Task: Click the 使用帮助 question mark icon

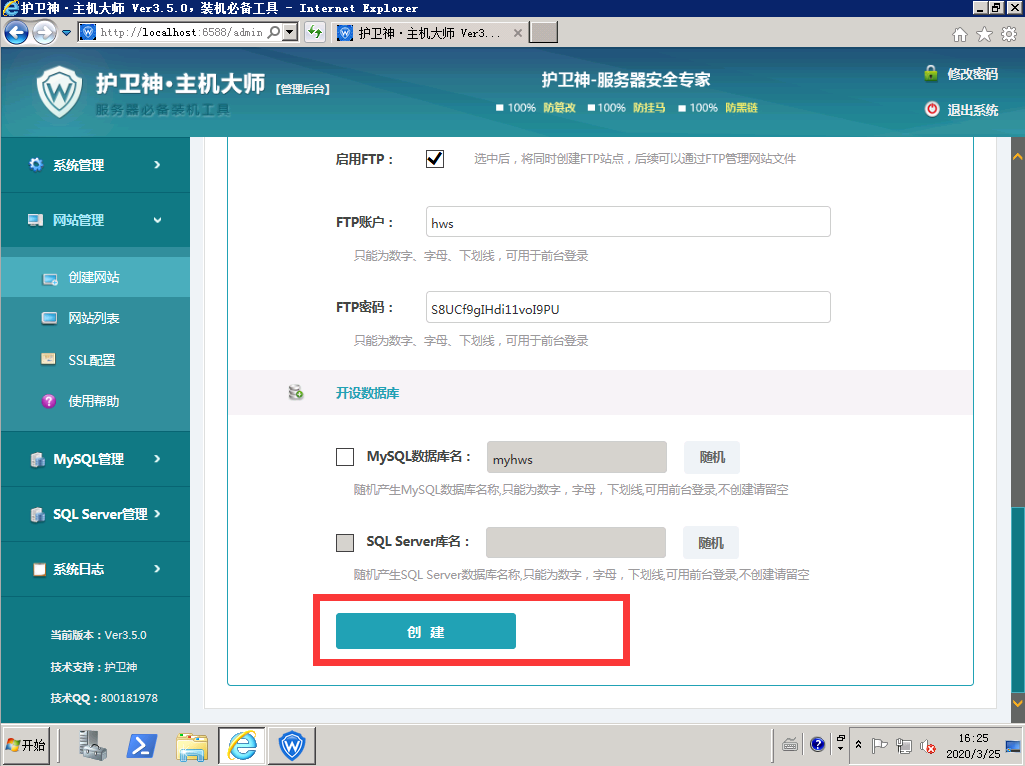Action: (x=48, y=401)
